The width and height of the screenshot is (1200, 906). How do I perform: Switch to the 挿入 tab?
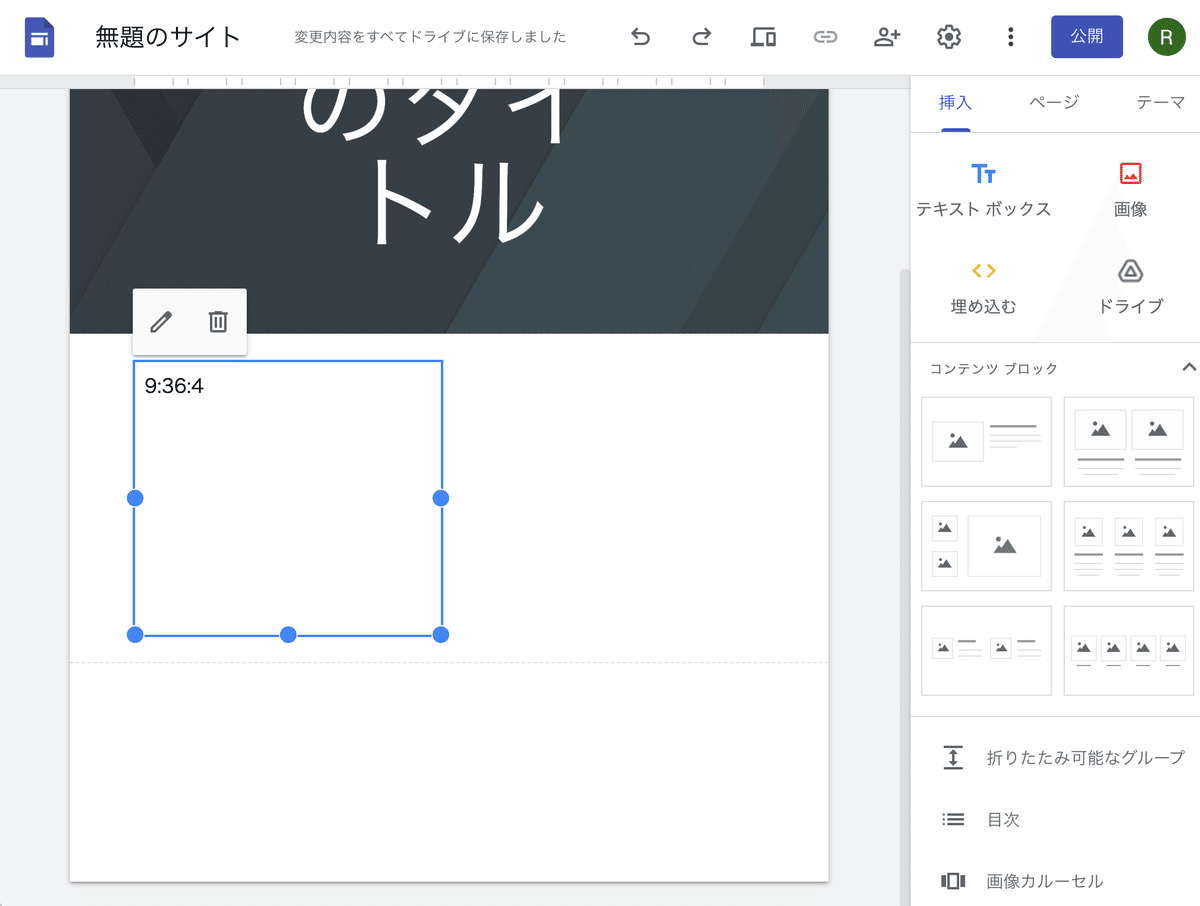coord(955,102)
